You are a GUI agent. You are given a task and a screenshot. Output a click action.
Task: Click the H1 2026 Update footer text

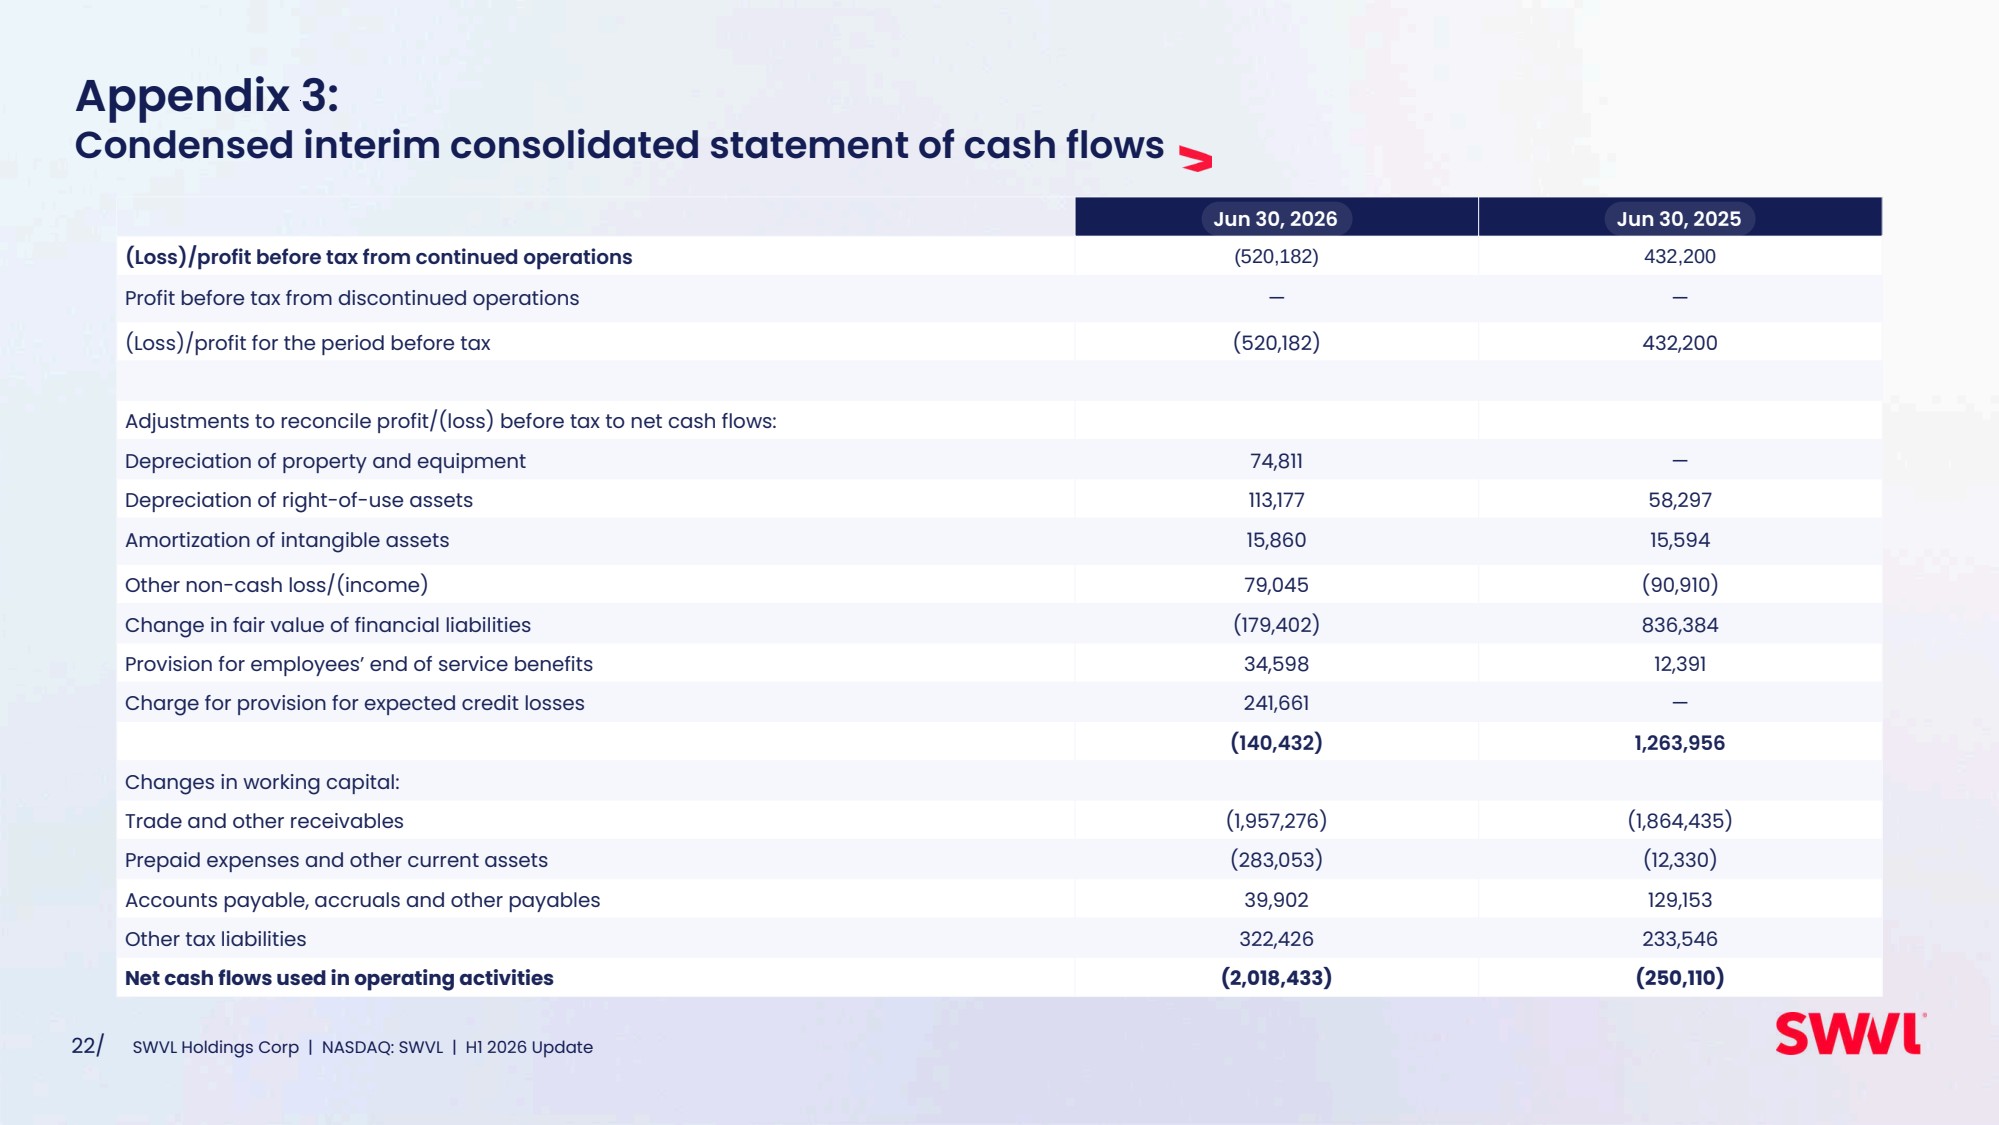(x=529, y=1047)
